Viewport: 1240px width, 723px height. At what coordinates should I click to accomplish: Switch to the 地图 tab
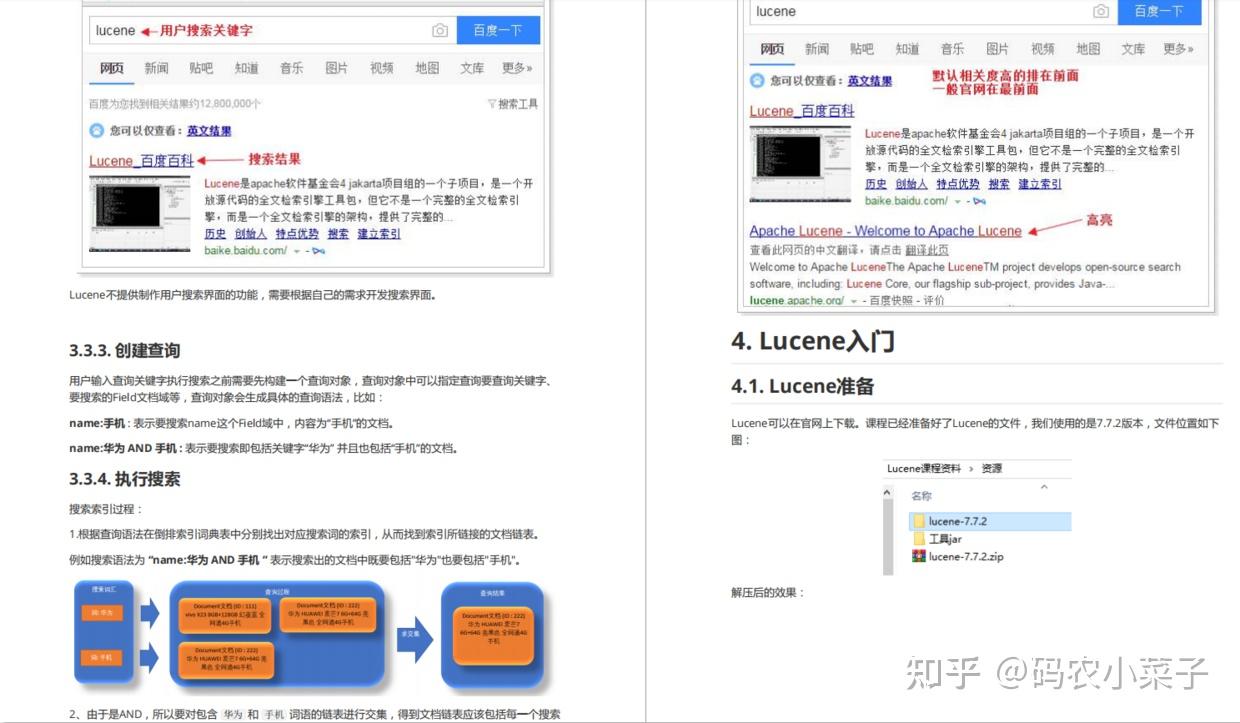click(x=1088, y=49)
